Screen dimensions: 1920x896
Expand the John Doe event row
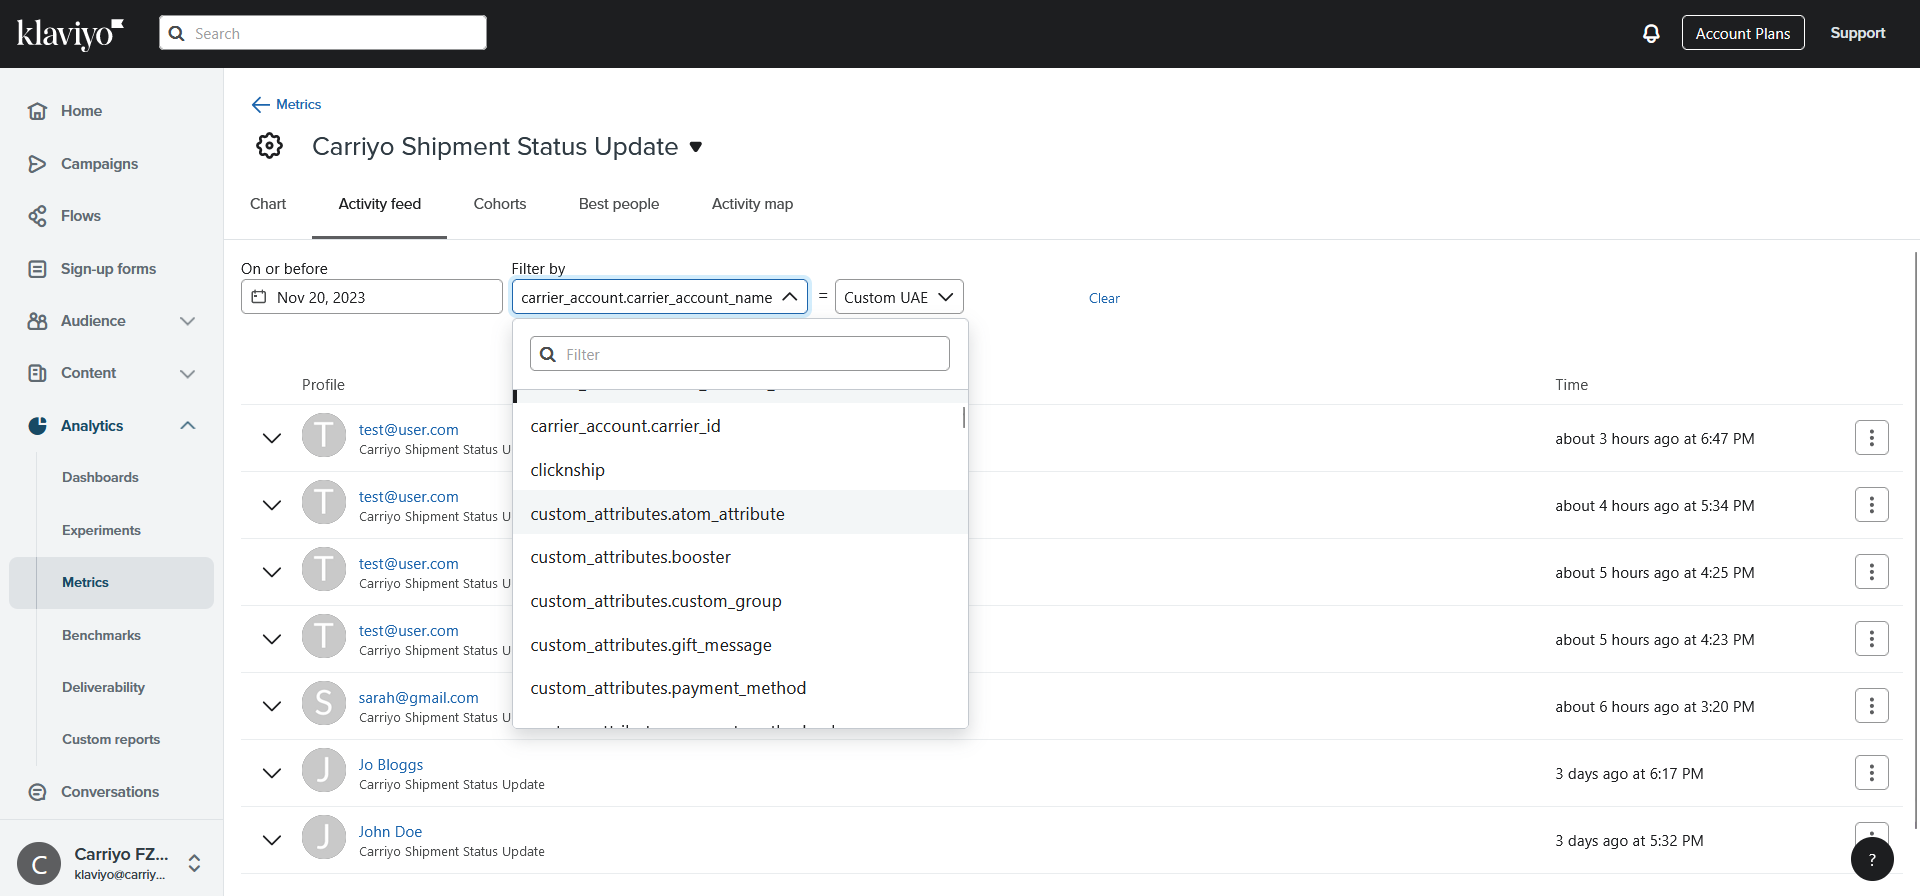[272, 840]
